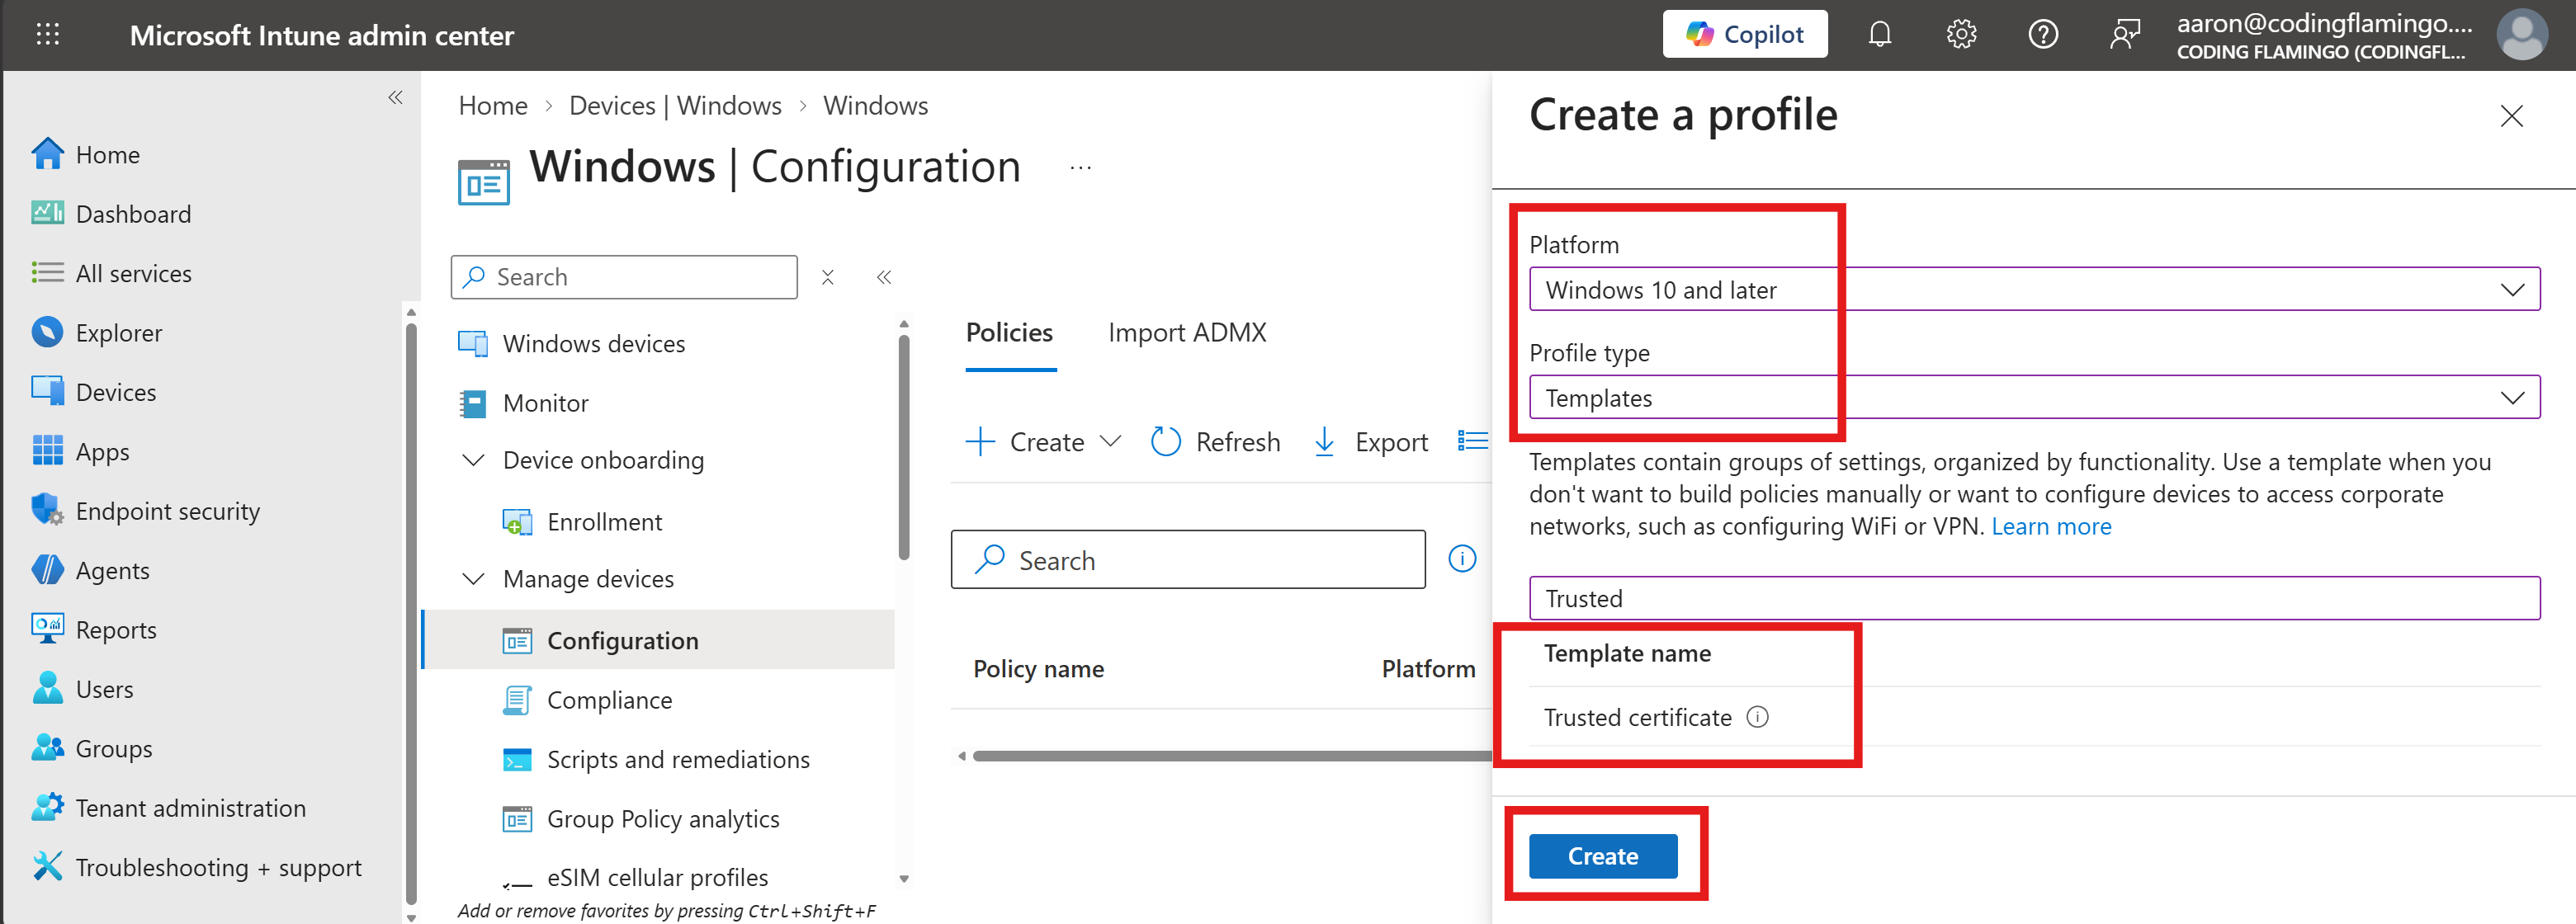Screen dimensions: 2576x924
Task: Sort by Policy name column
Action: [1038, 669]
